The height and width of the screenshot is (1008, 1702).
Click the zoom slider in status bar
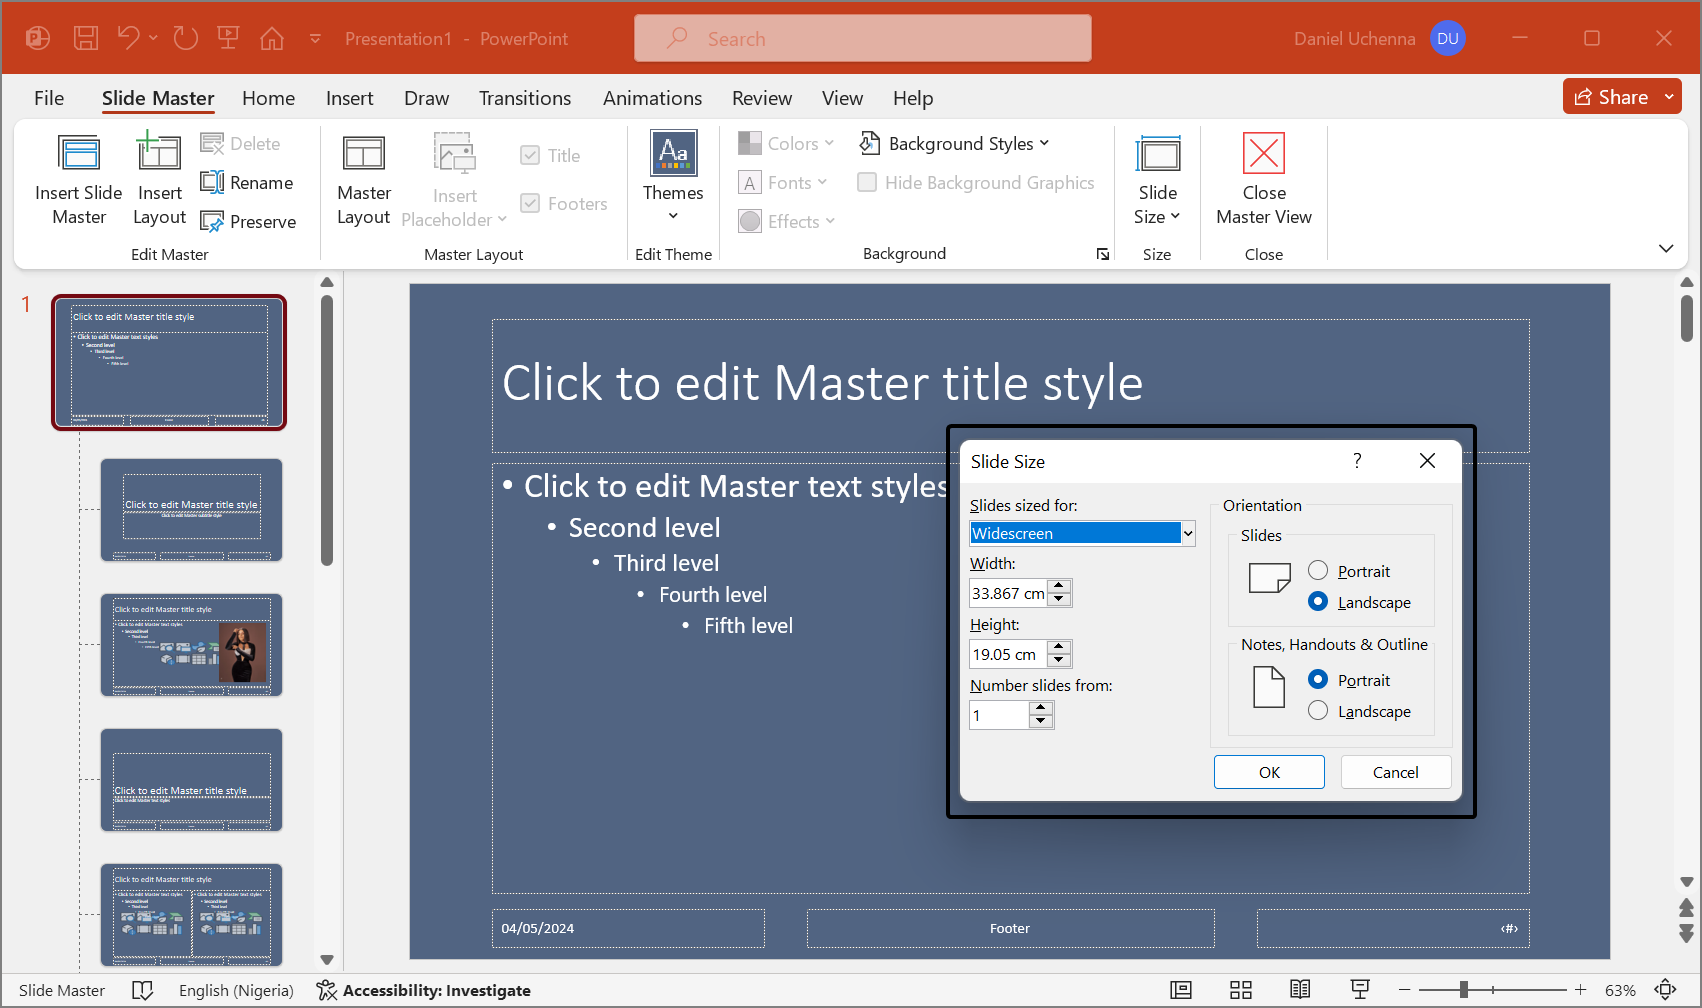coord(1464,990)
